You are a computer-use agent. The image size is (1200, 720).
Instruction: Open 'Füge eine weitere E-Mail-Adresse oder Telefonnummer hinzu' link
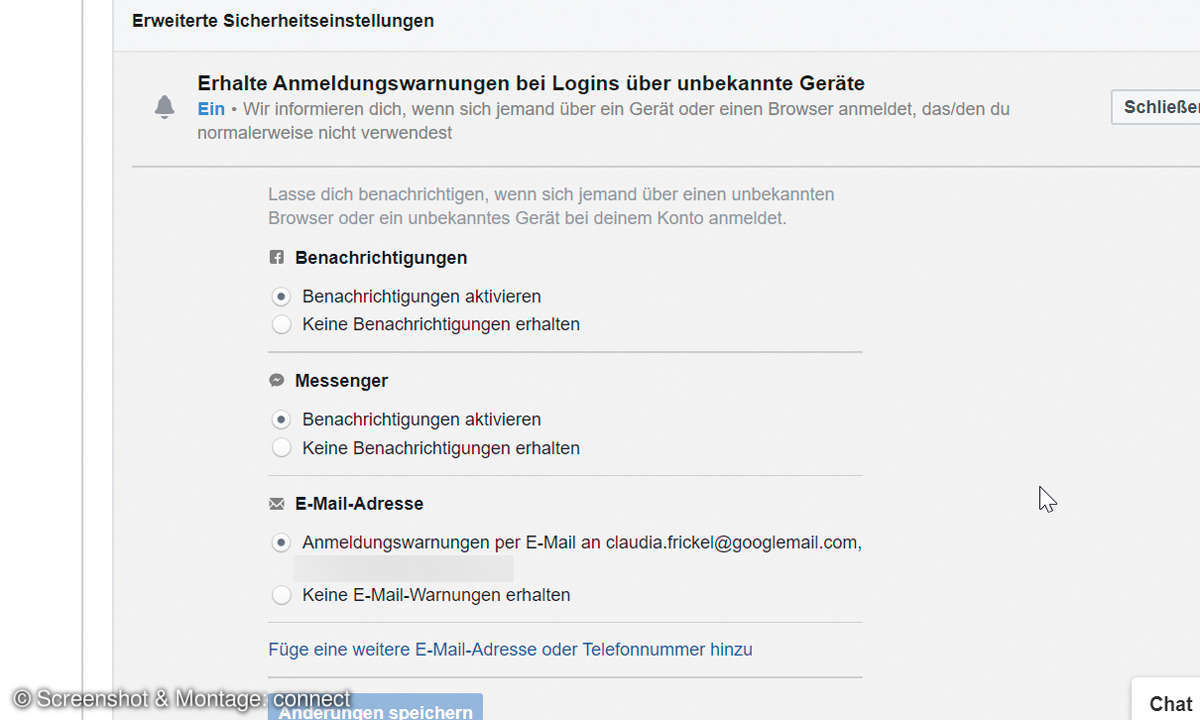click(510, 650)
